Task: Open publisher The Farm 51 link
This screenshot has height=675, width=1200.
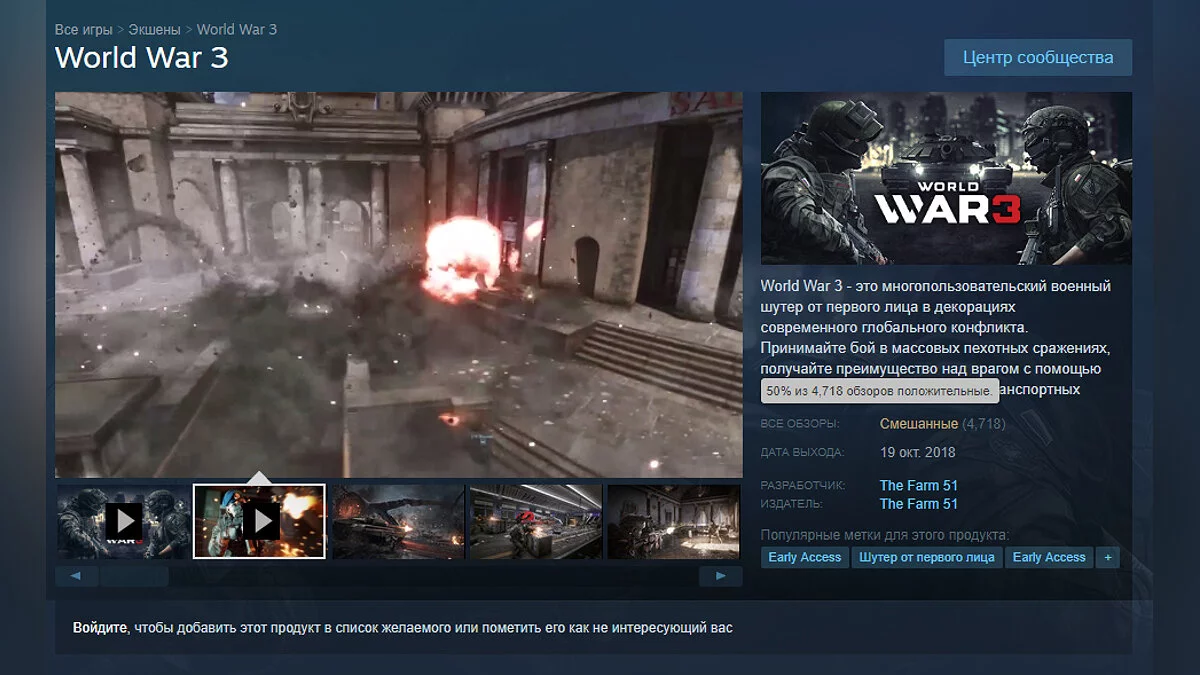Action: 918,504
